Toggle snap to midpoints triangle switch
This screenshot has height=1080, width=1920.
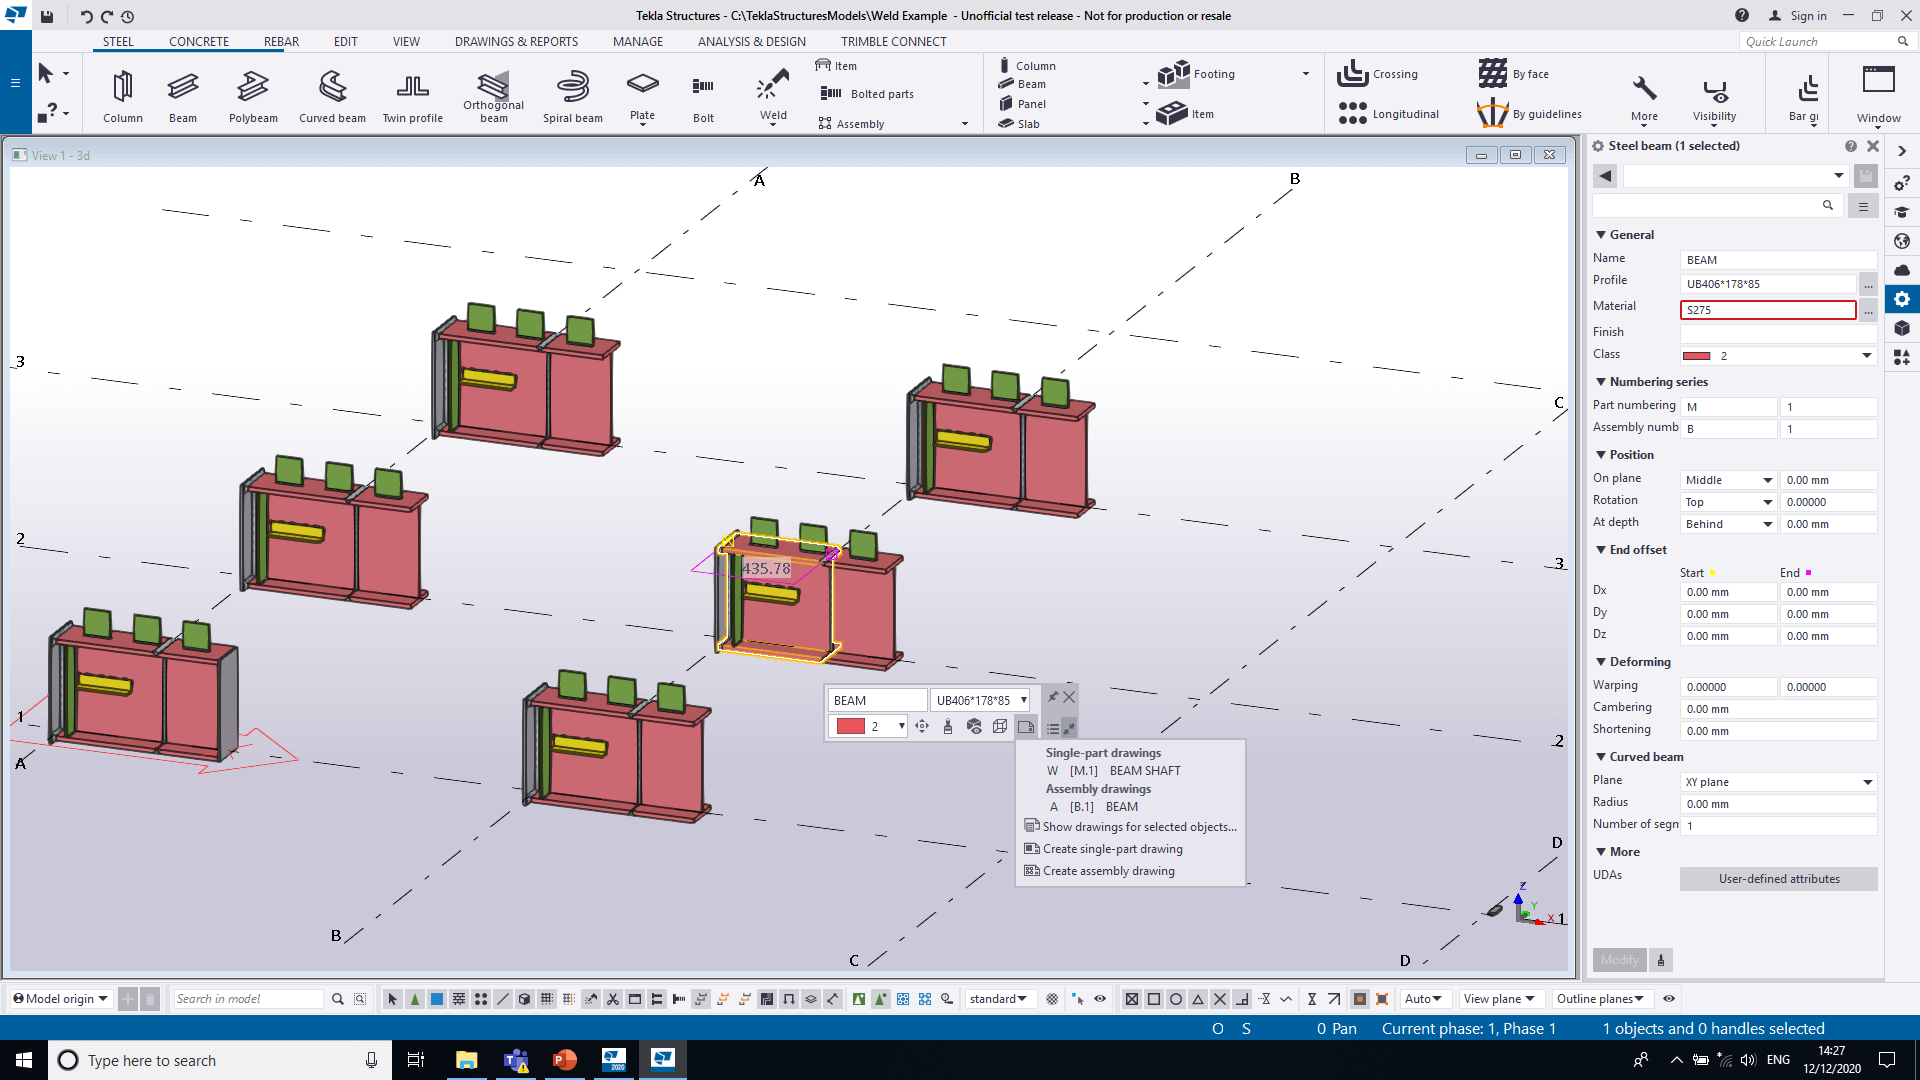[1198, 999]
